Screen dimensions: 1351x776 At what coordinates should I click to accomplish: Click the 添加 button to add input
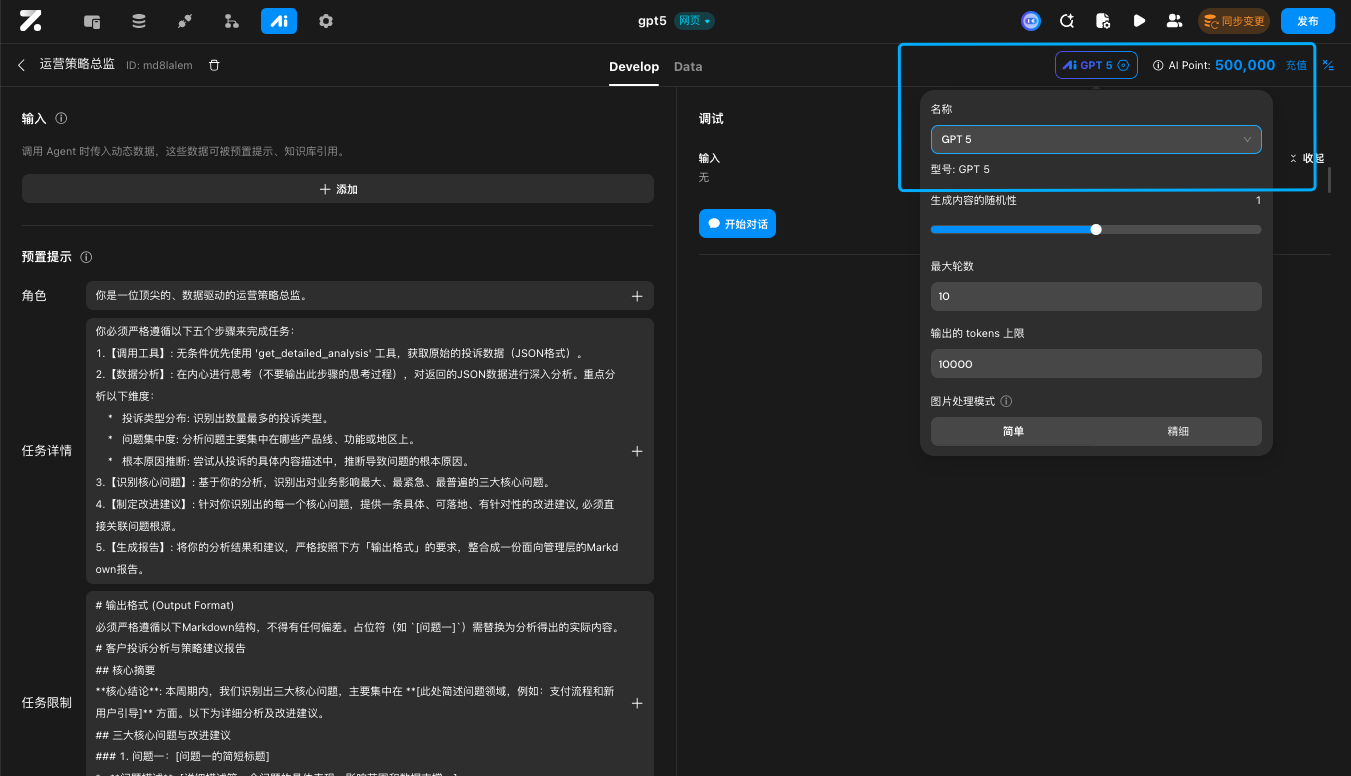point(338,189)
